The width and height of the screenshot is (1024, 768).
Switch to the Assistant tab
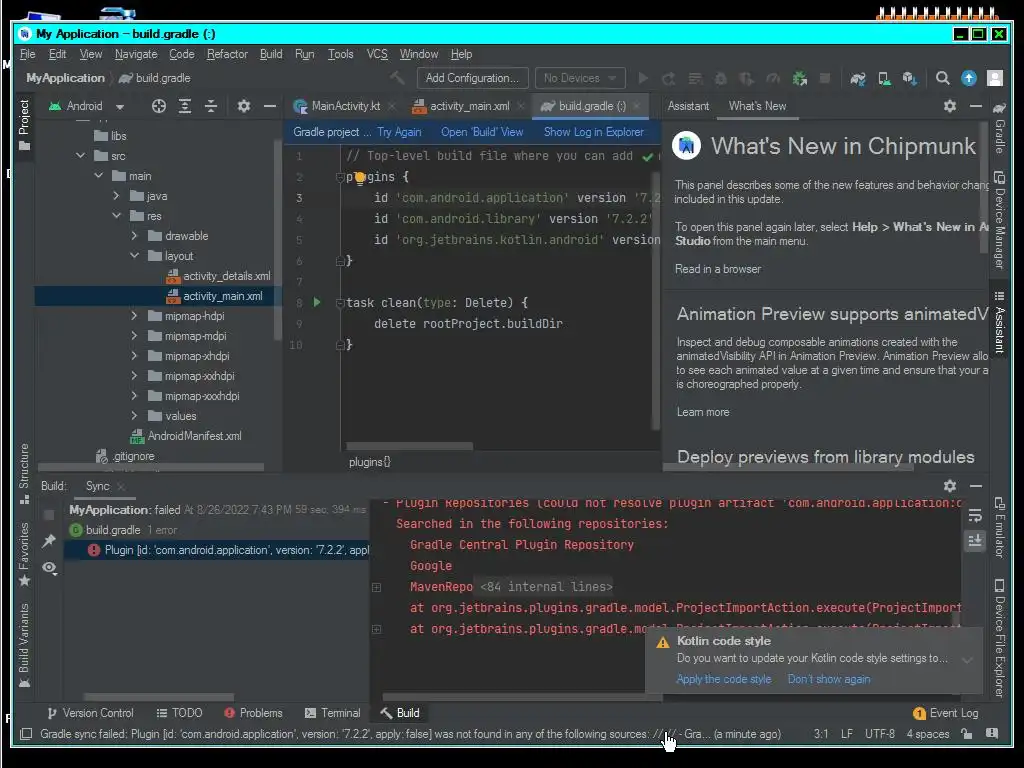point(688,106)
